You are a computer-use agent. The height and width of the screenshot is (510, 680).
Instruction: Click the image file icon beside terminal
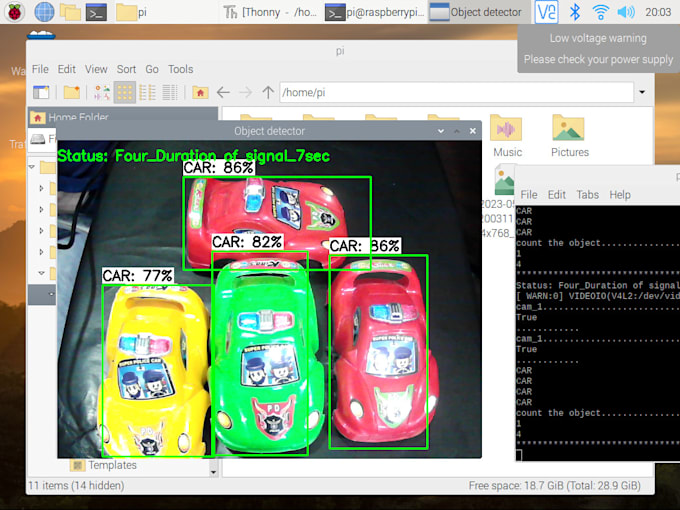pyautogui.click(x=504, y=180)
